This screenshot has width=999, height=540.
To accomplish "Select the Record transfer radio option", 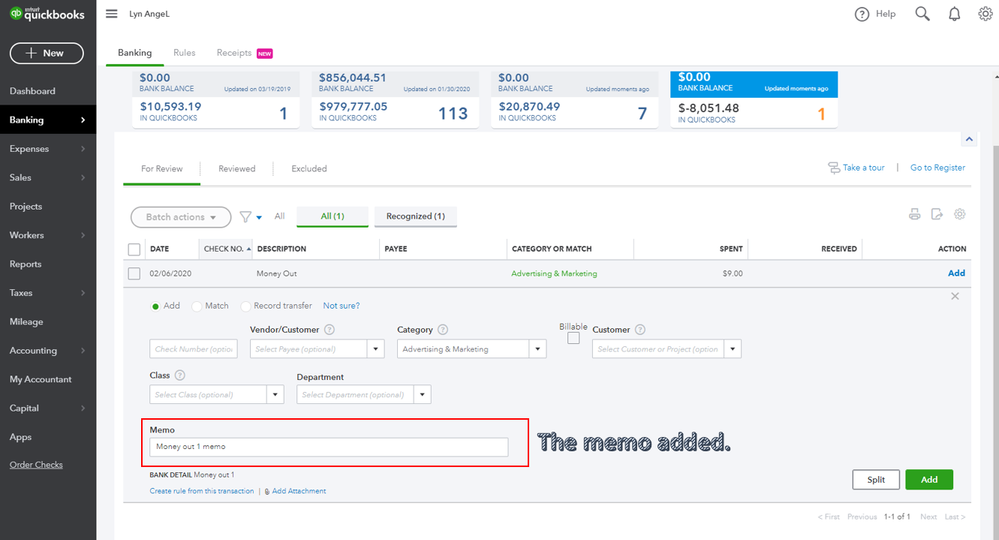I will tap(245, 306).
